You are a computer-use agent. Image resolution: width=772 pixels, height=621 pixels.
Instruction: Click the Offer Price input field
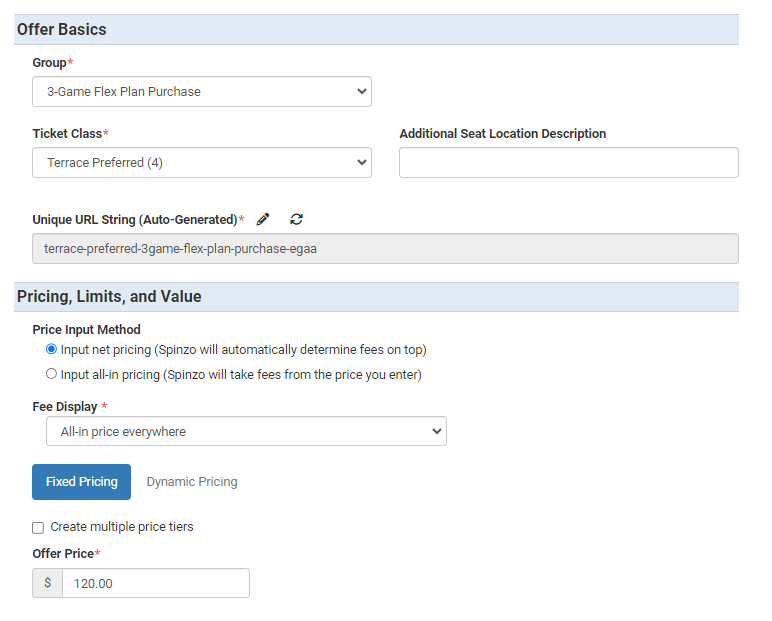tap(156, 583)
